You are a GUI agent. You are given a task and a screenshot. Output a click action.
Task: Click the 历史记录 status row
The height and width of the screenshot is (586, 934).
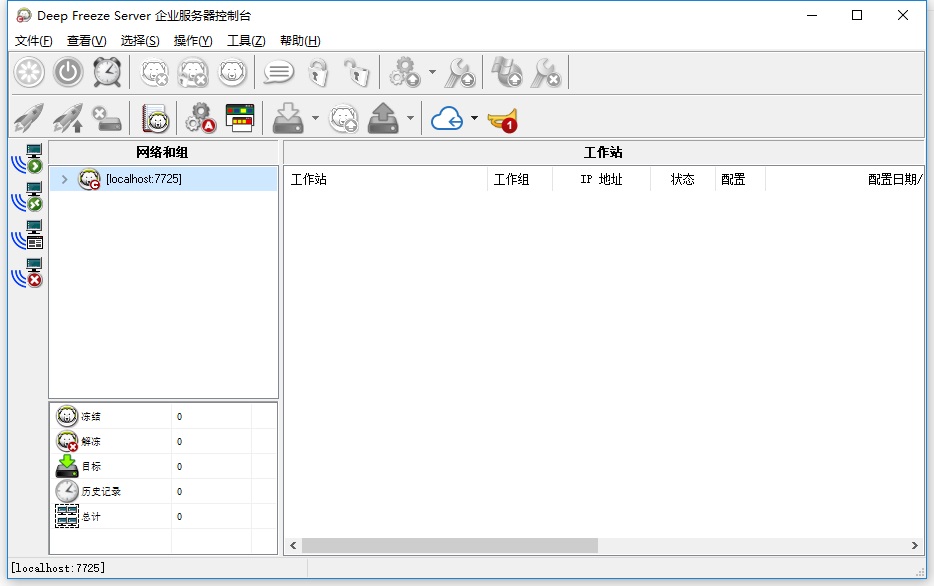[163, 491]
